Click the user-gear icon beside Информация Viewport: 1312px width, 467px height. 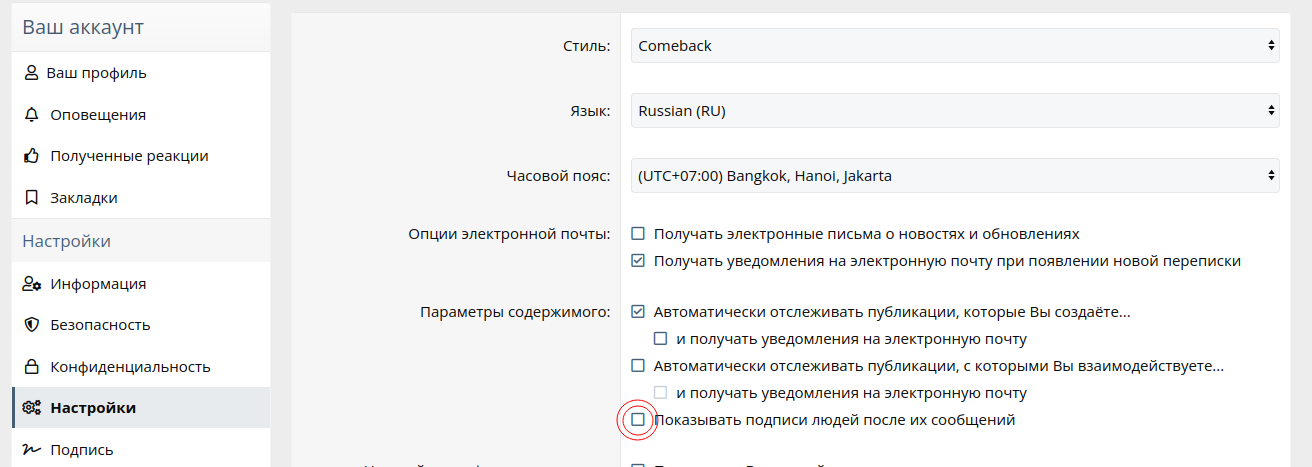click(32, 283)
